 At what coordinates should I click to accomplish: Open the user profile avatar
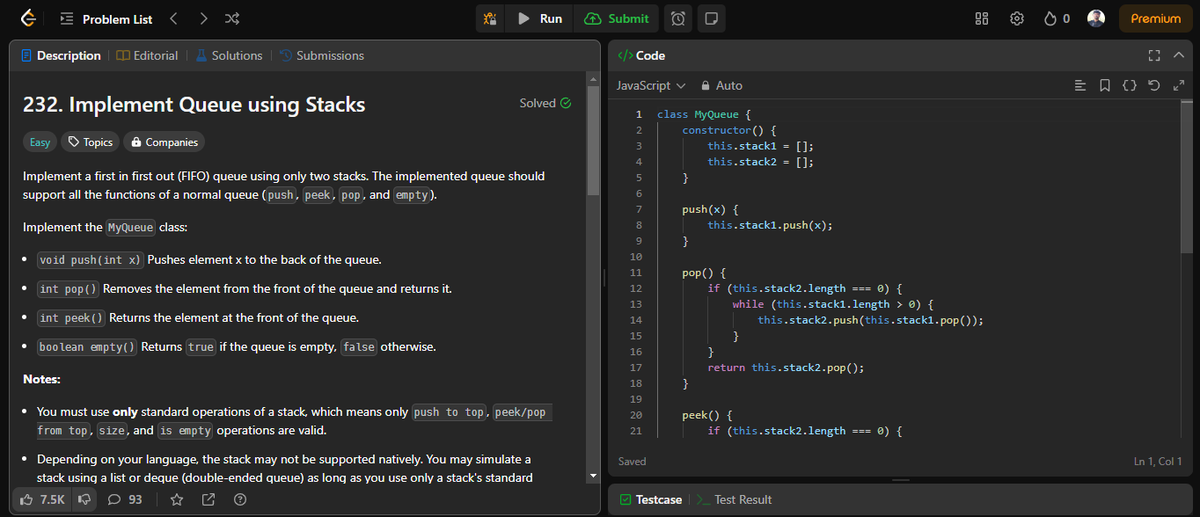click(1096, 19)
